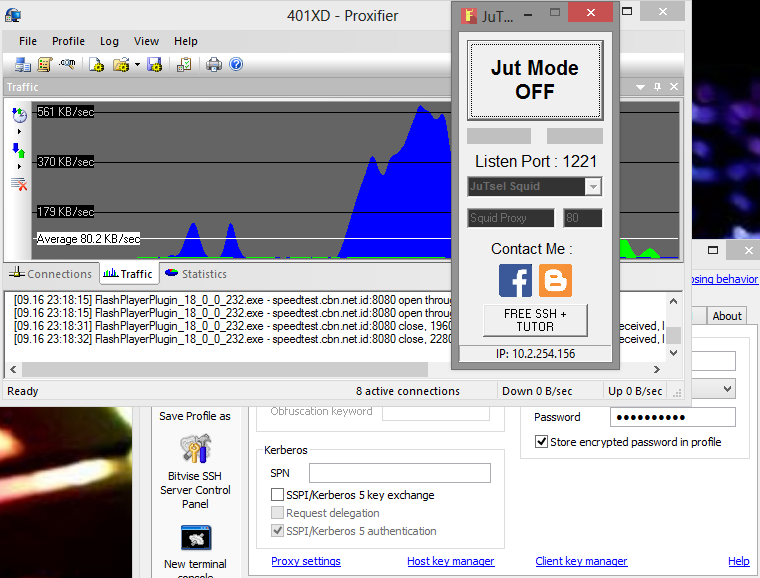
Task: Expand the arrow below the down/up arrows icon
Action: [19, 166]
